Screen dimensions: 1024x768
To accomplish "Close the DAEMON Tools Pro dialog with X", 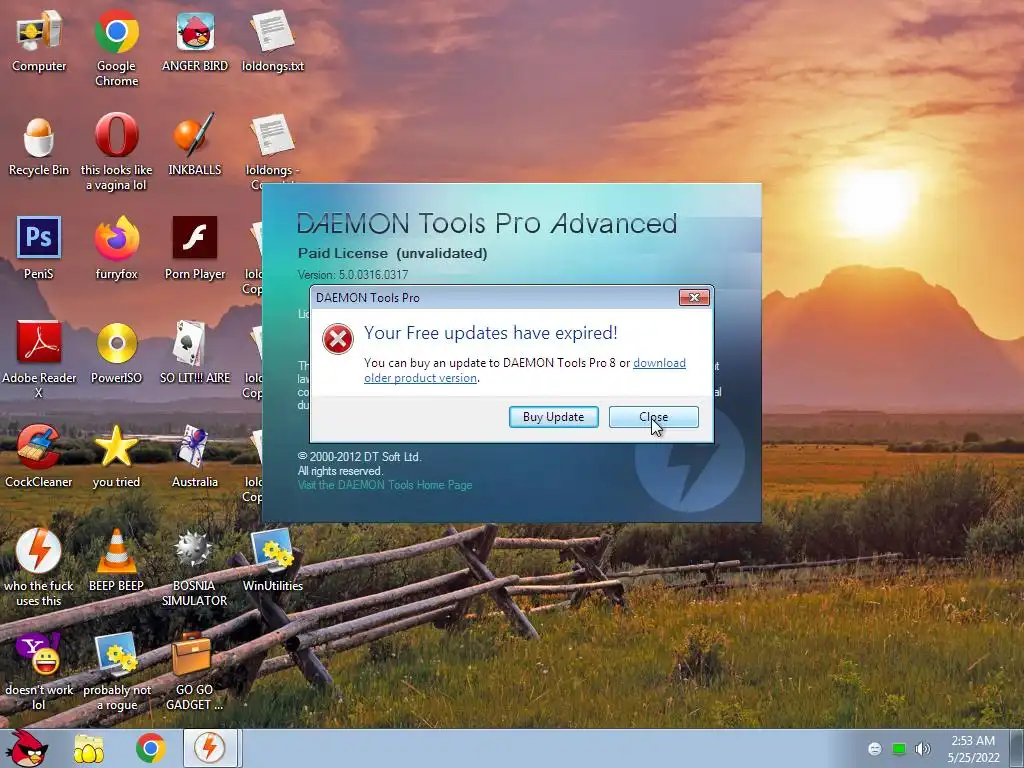I will coord(694,298).
